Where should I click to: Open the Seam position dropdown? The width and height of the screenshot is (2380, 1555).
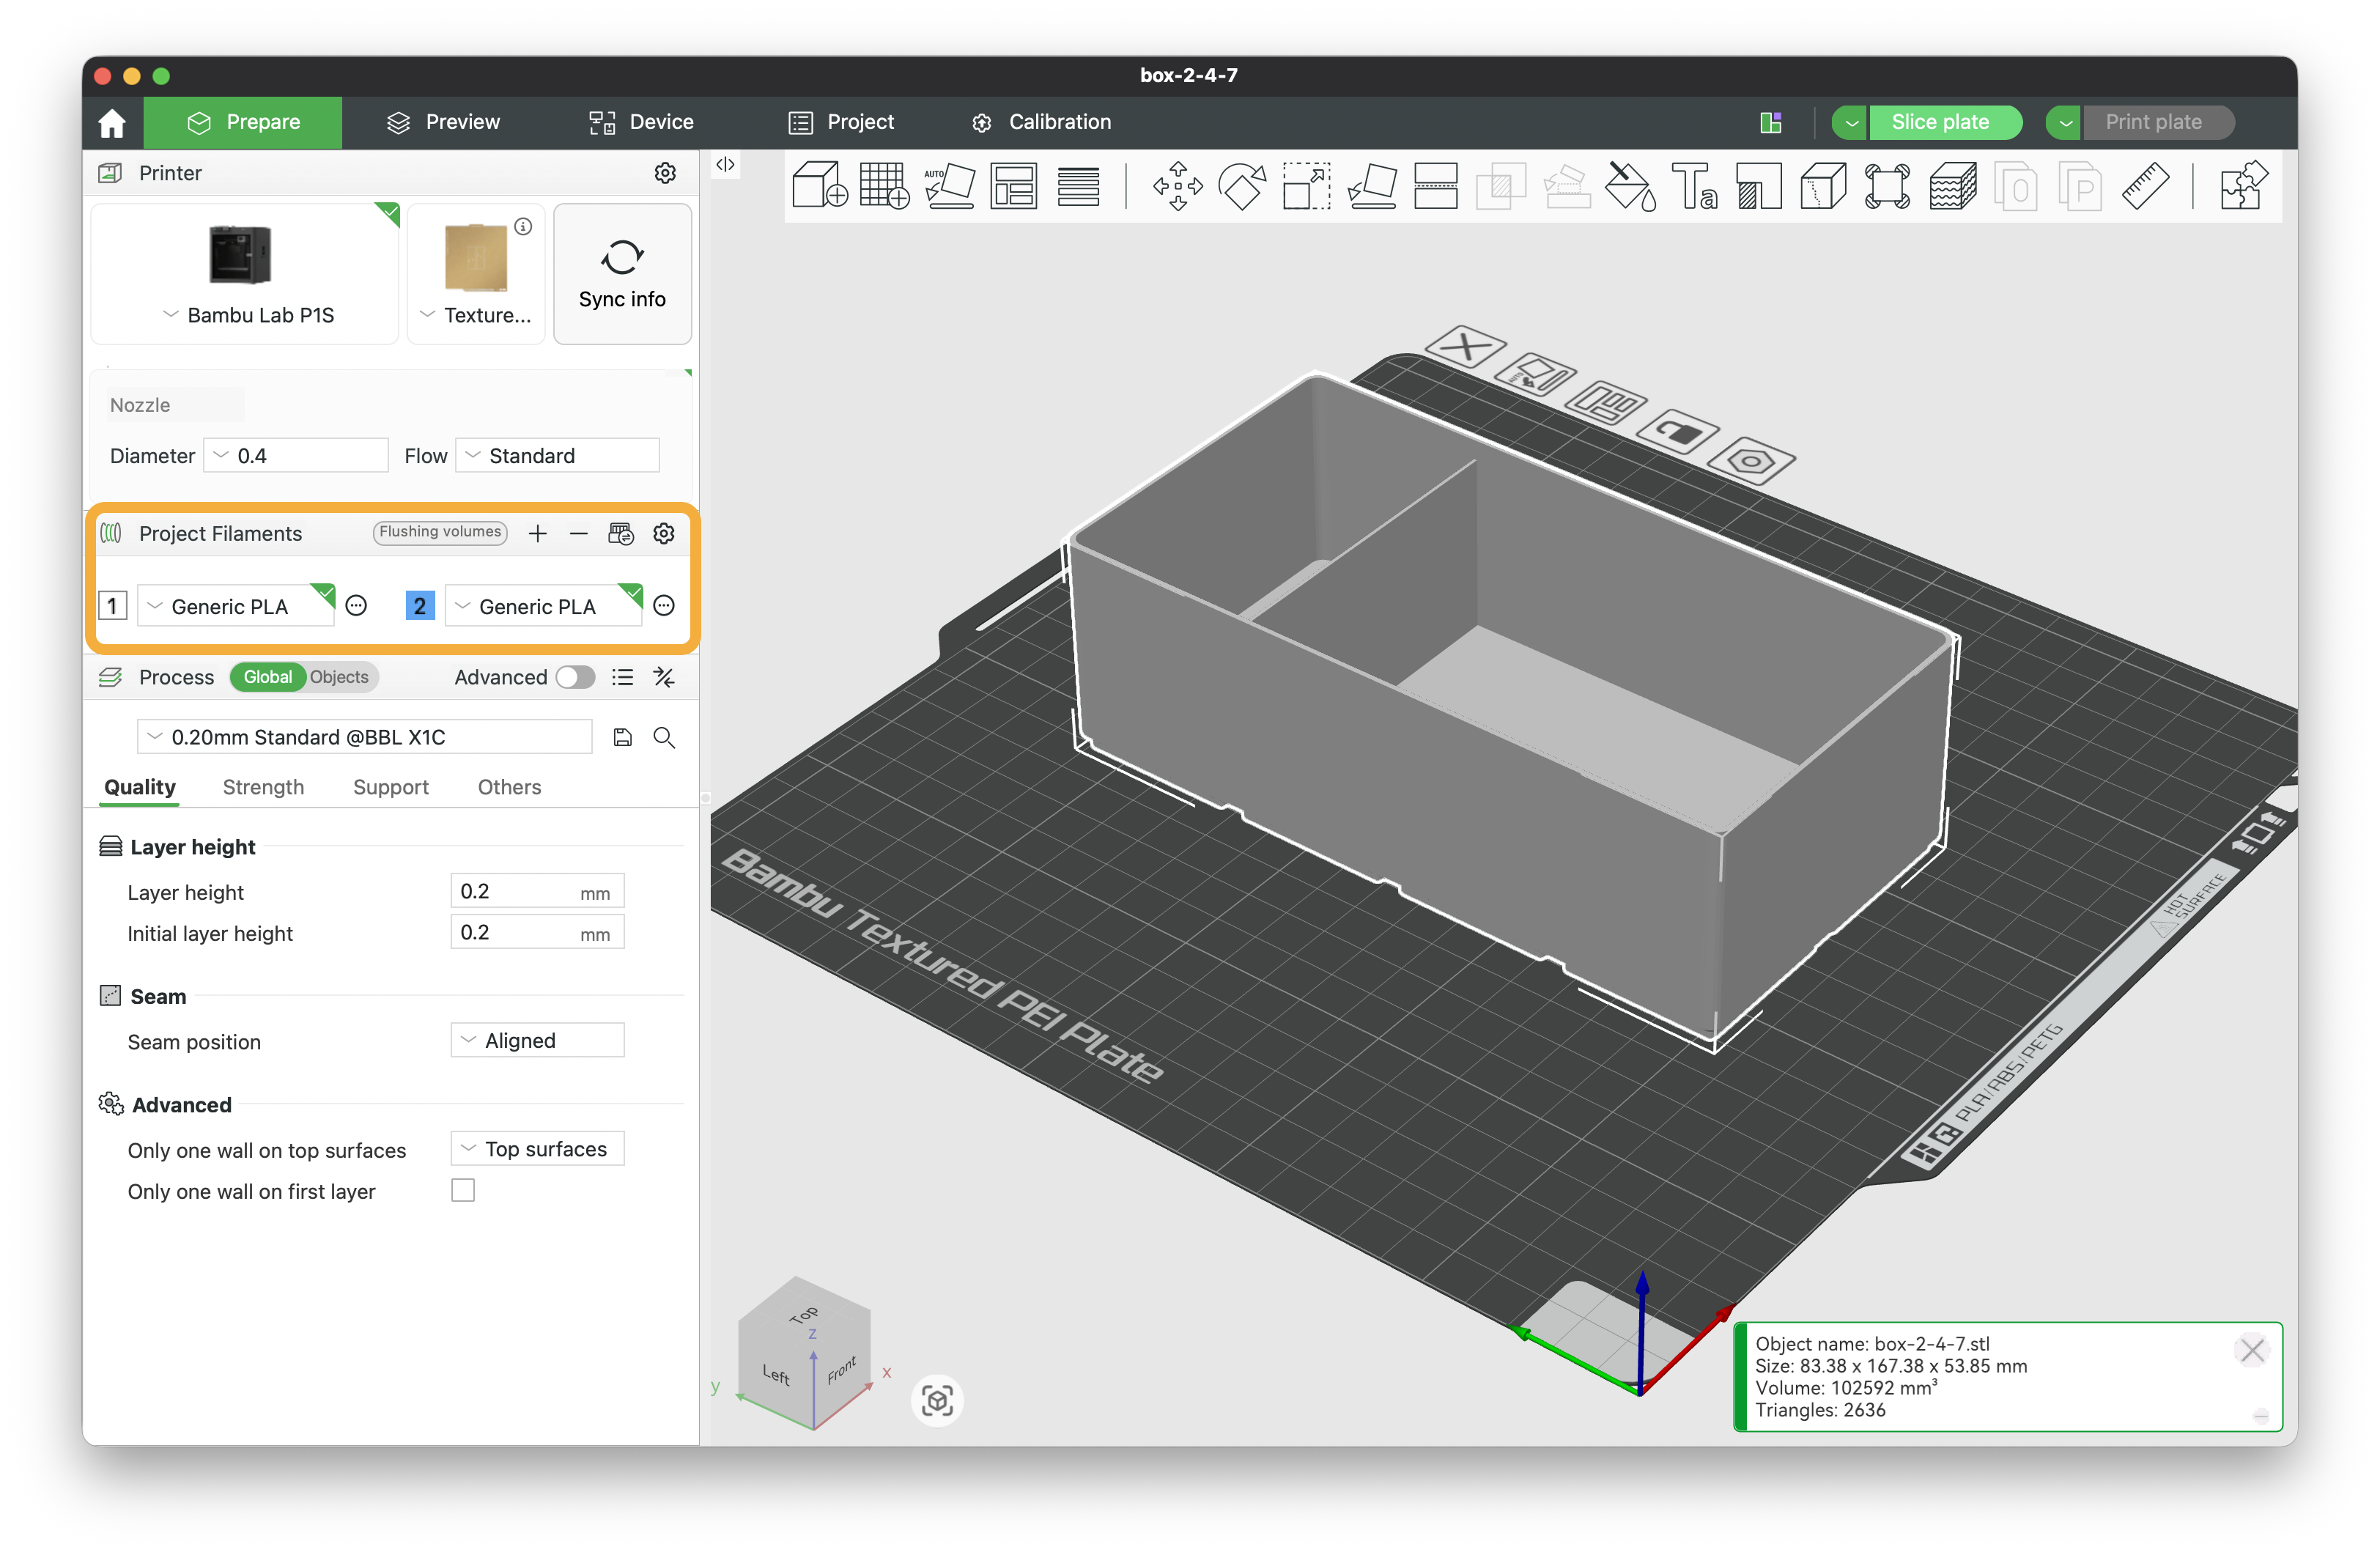click(537, 1040)
